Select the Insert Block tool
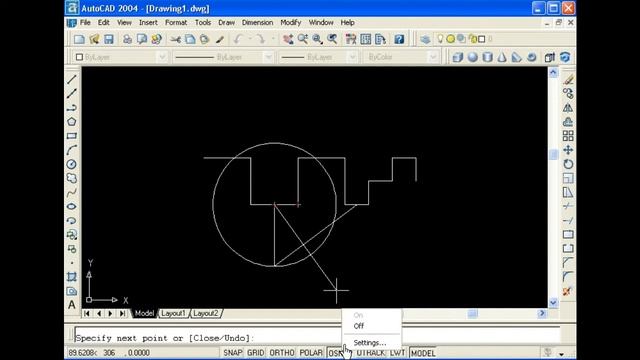Image resolution: width=640 pixels, height=360 pixels. point(72,235)
